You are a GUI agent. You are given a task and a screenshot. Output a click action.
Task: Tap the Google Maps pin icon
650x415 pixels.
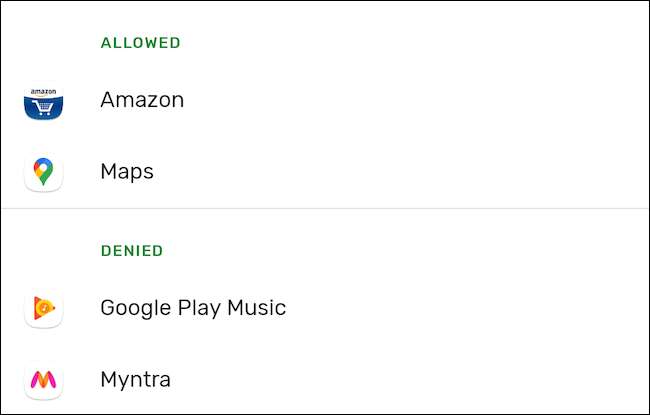coord(43,172)
